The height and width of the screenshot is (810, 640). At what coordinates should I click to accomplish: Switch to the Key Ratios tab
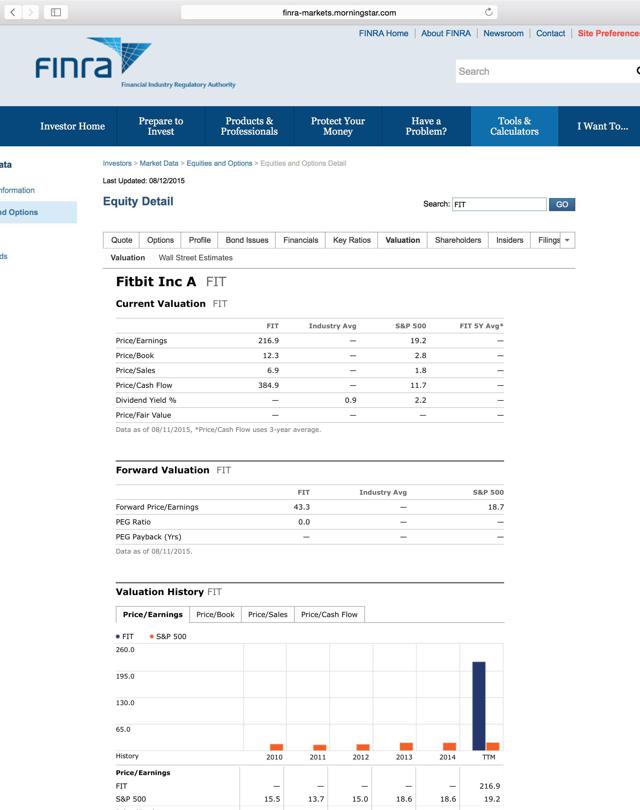(x=352, y=240)
